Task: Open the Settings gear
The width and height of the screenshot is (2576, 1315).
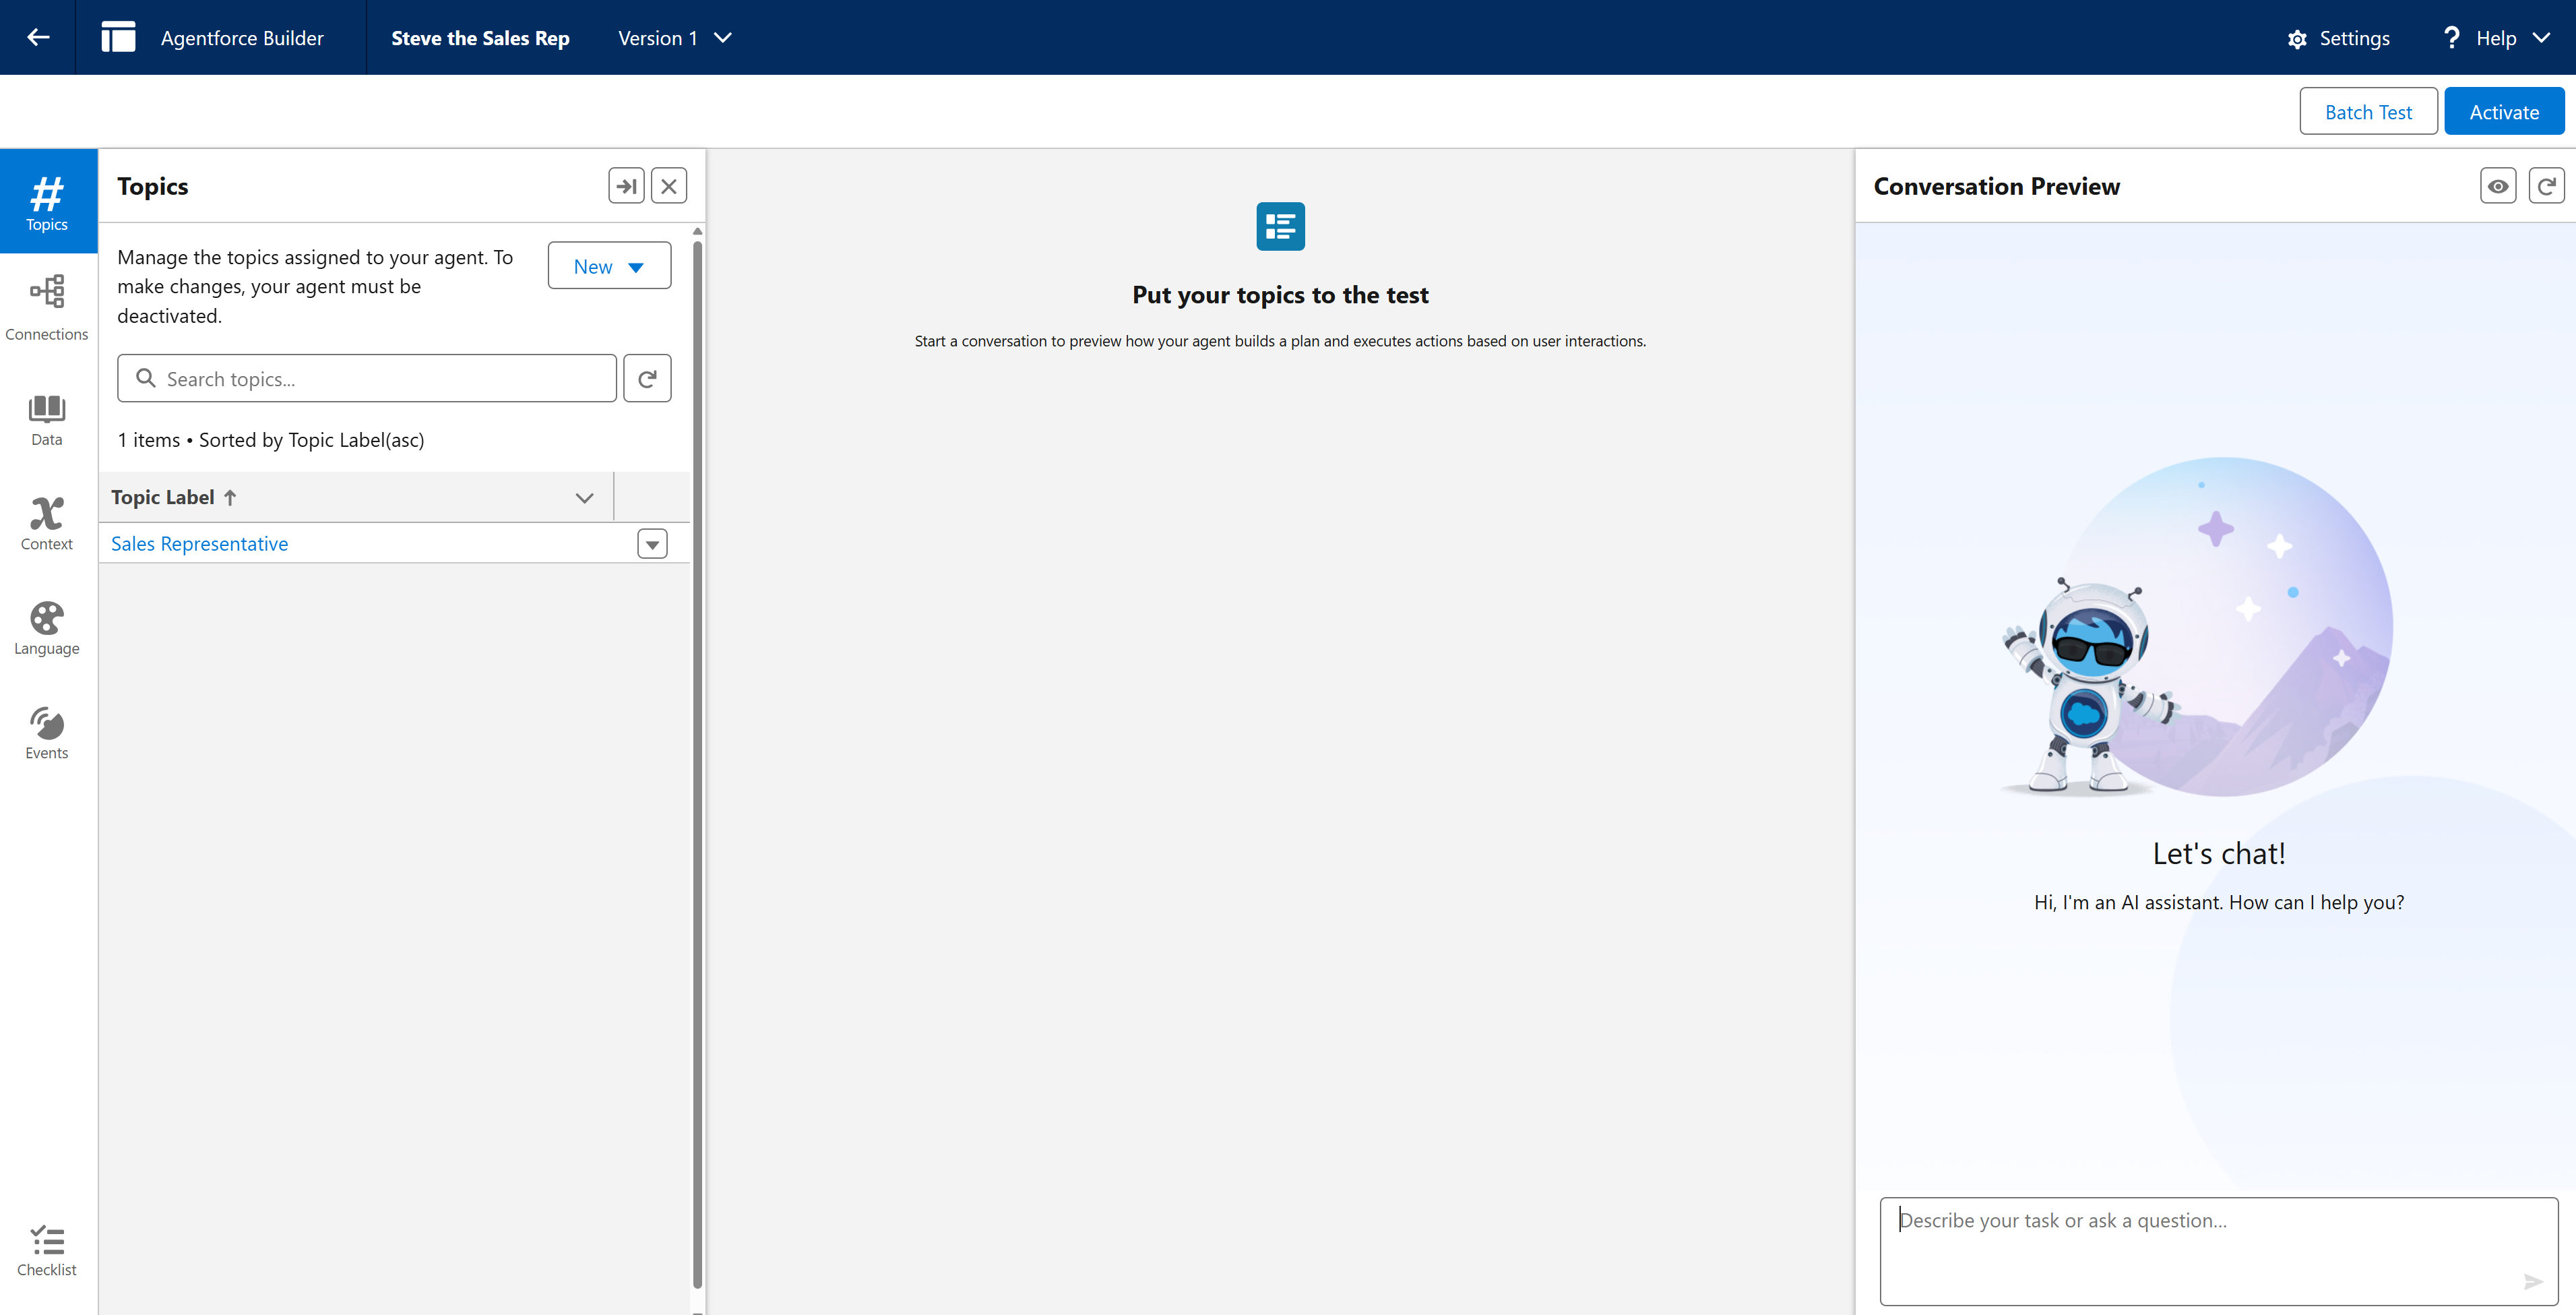Action: click(x=2338, y=39)
